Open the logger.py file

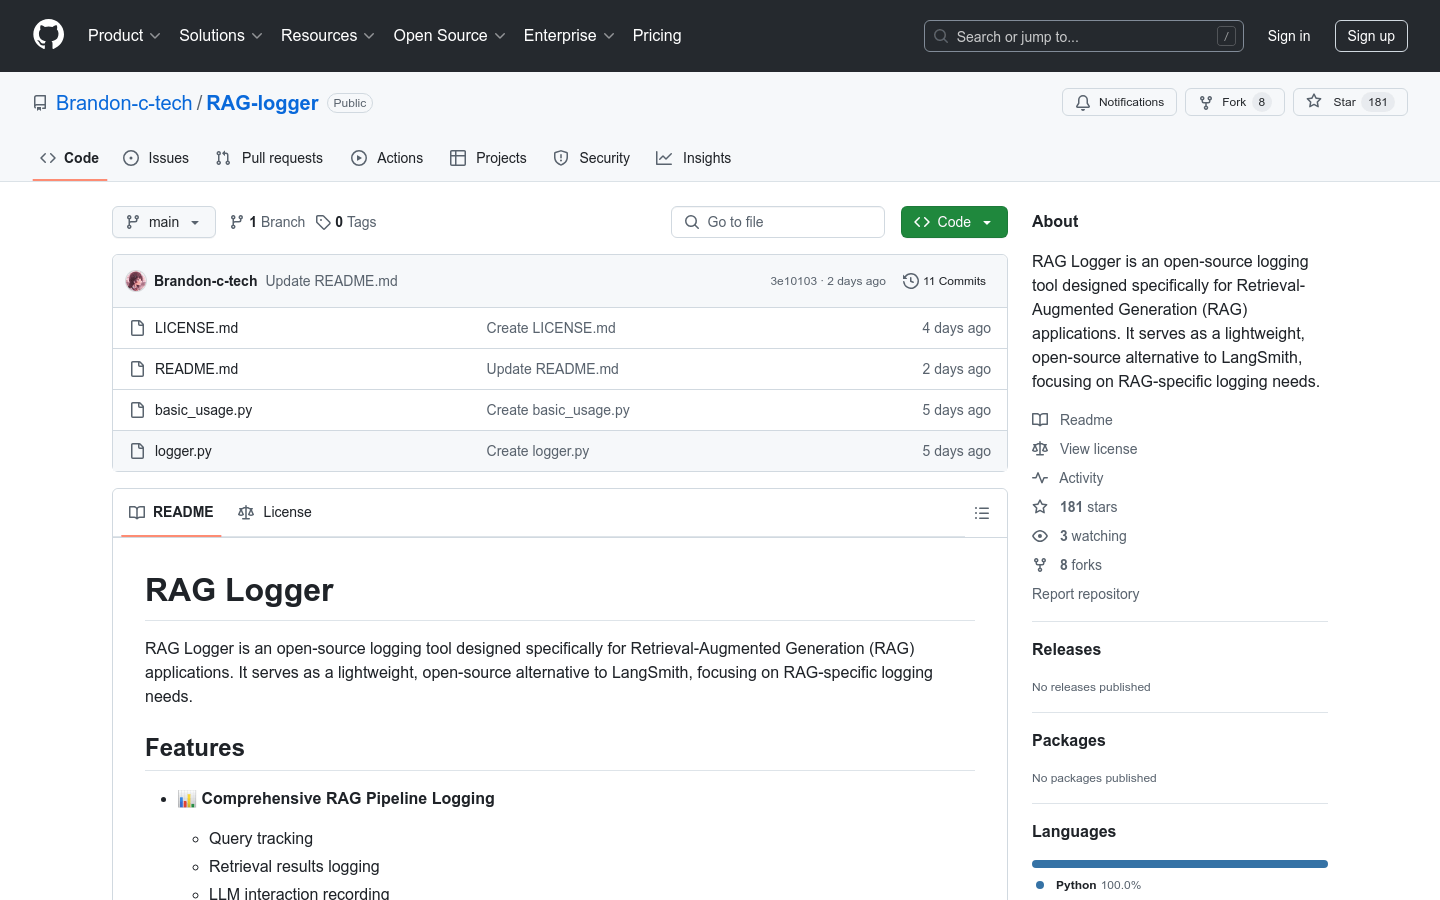pos(183,451)
